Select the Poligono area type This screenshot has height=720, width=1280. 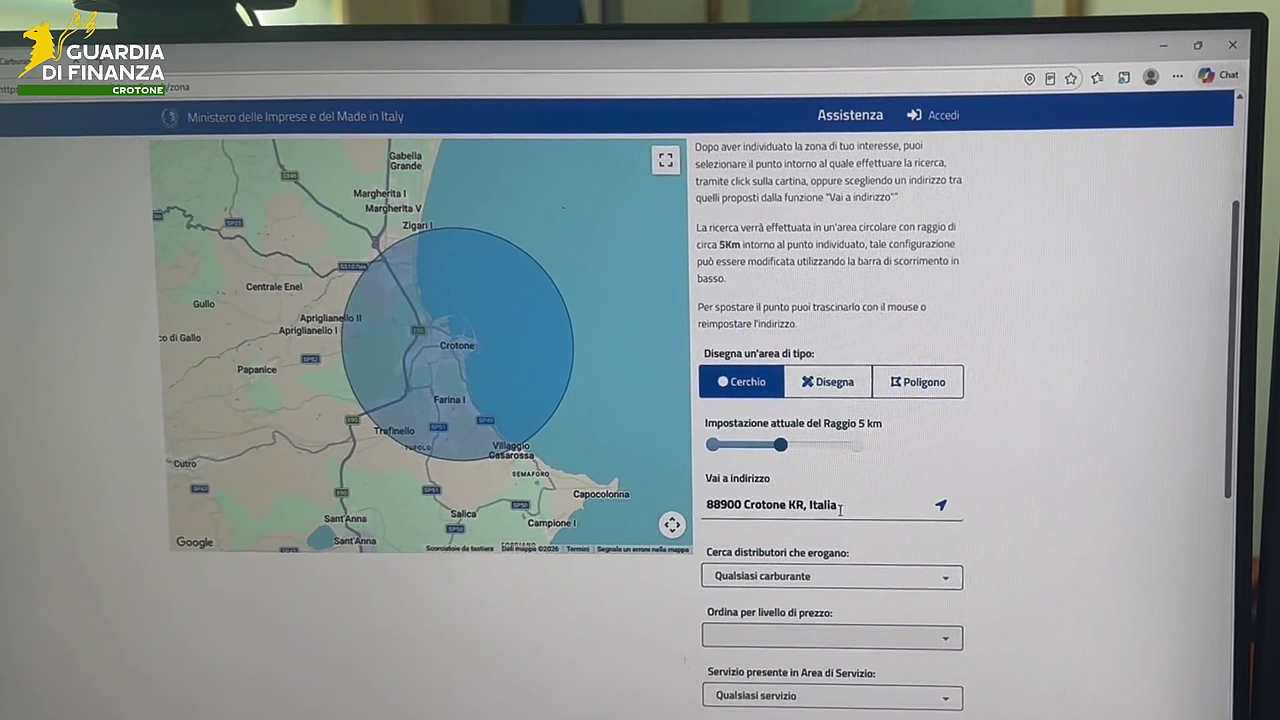pos(918,382)
